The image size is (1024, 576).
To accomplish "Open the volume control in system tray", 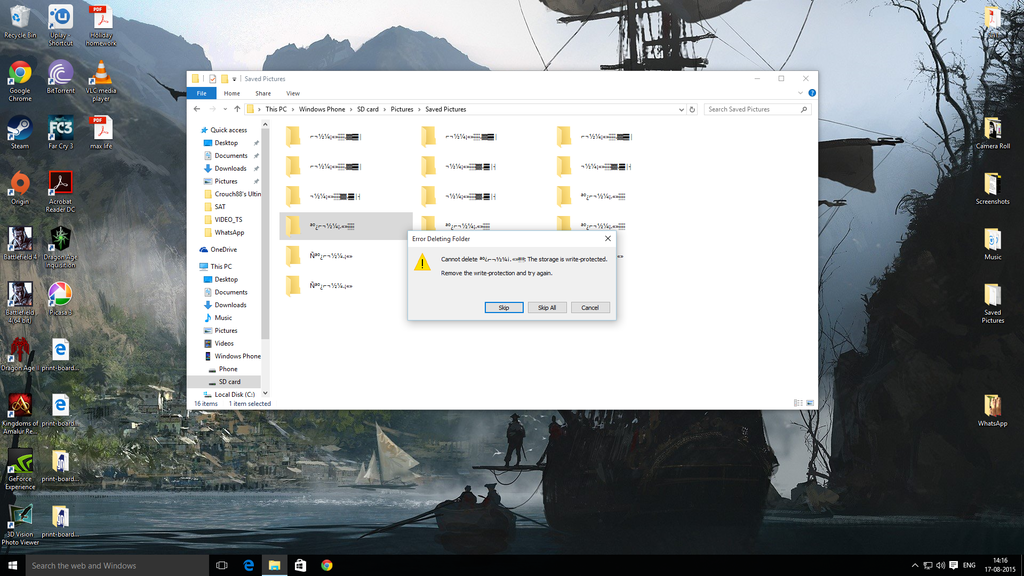I will [x=940, y=566].
